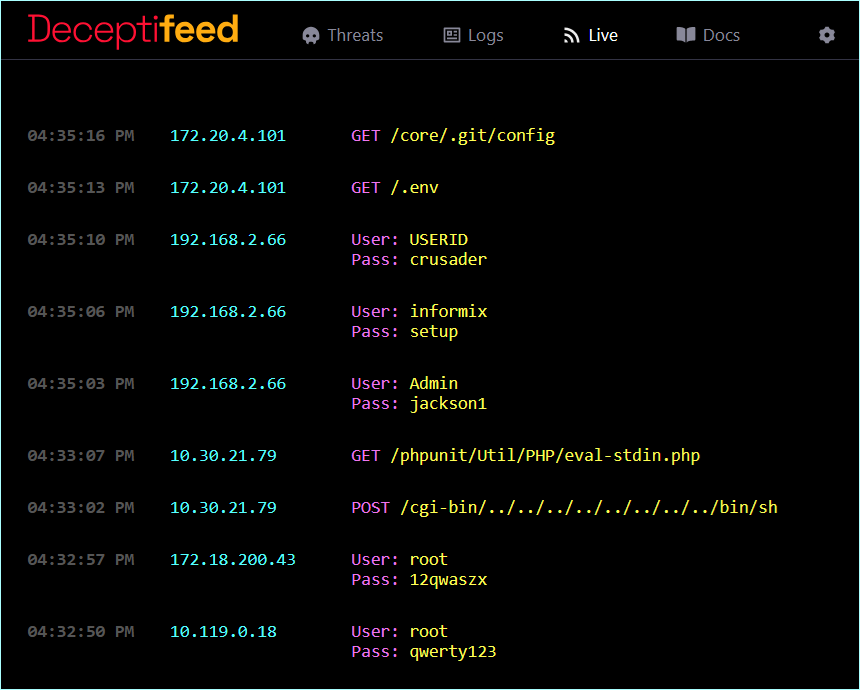Click the GET /core/.git/config request
Viewport: 860px width, 690px height.
[x=452, y=136]
